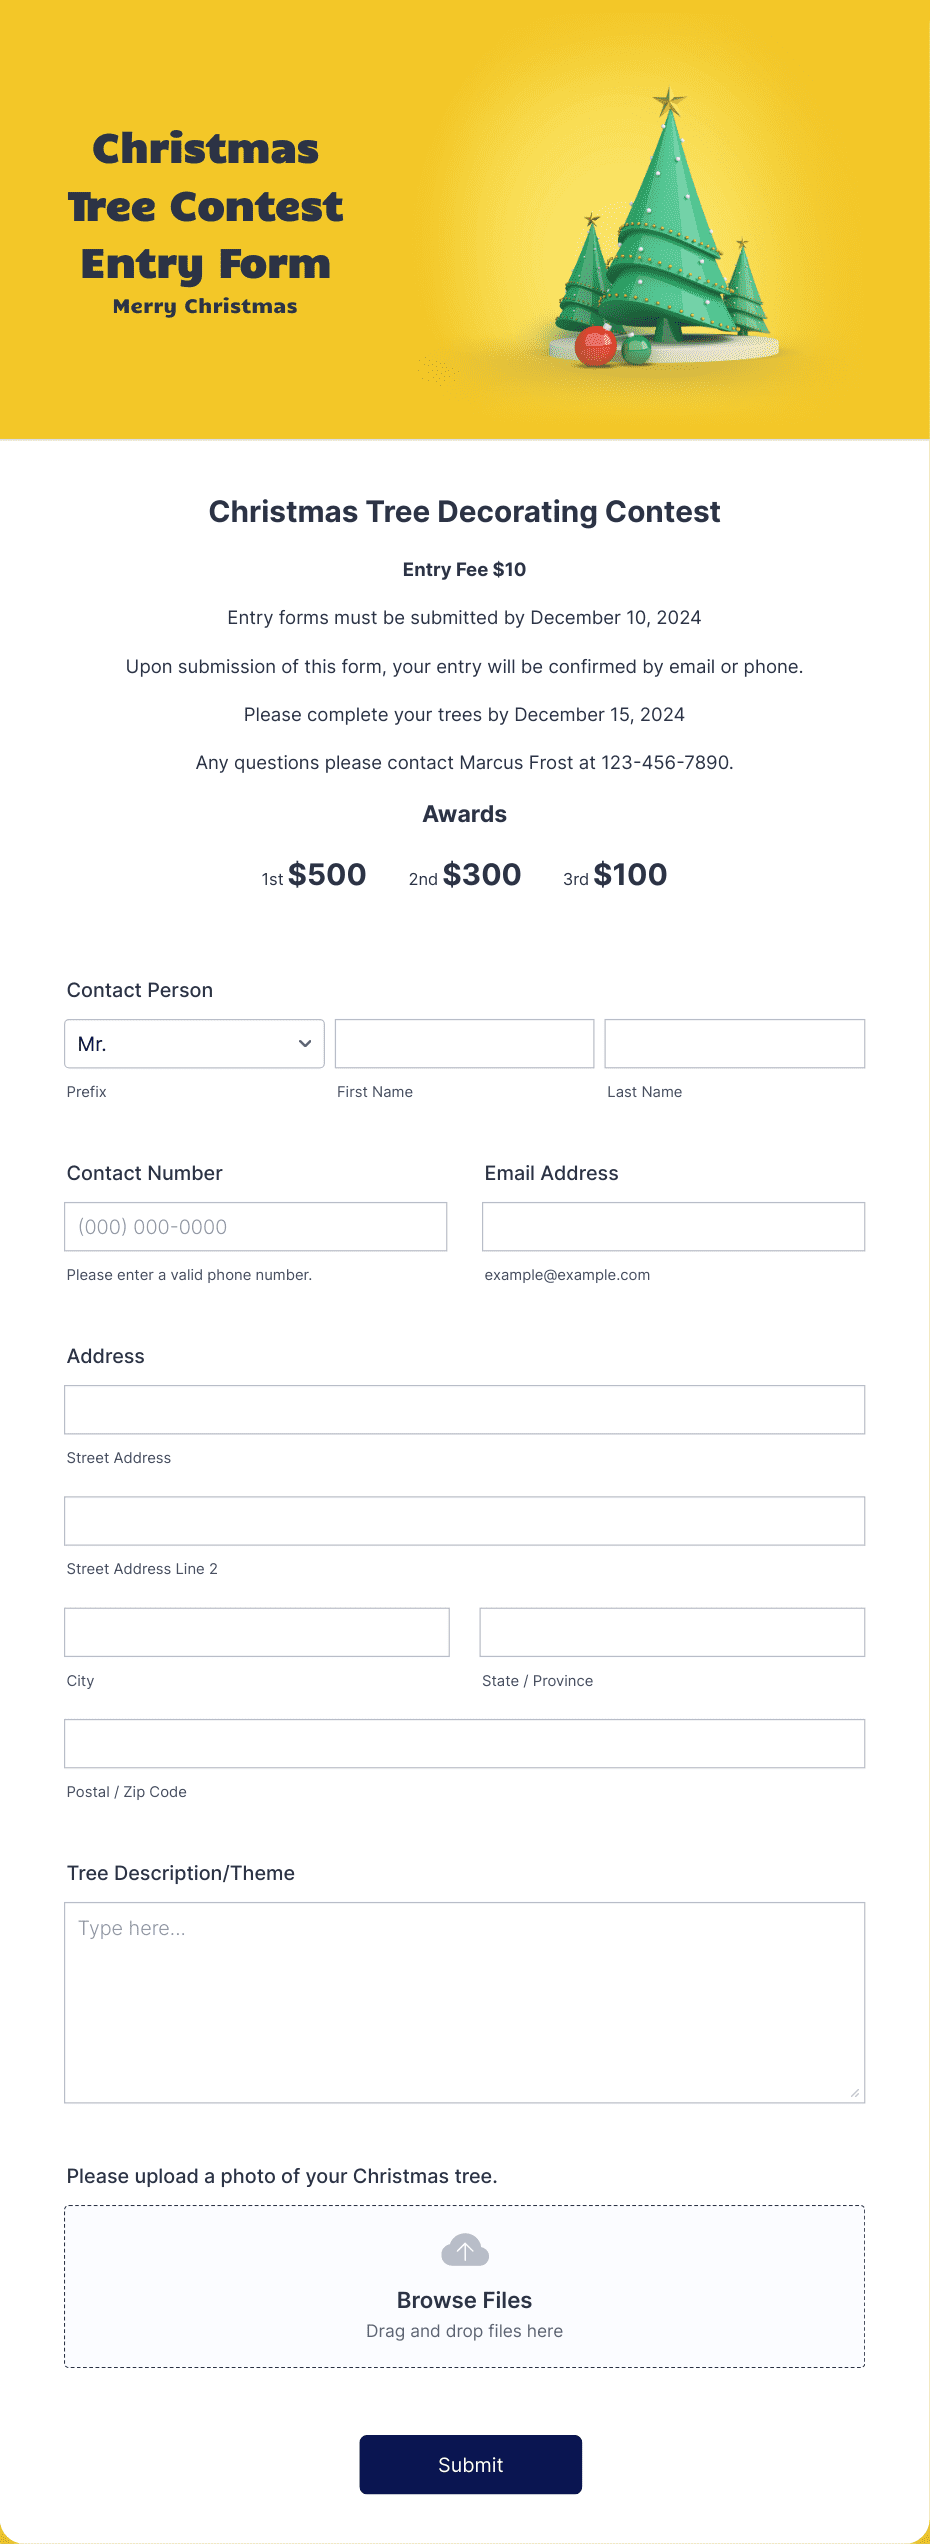Click the drag and drop files area
This screenshot has width=930, height=2544.
point(464,2330)
